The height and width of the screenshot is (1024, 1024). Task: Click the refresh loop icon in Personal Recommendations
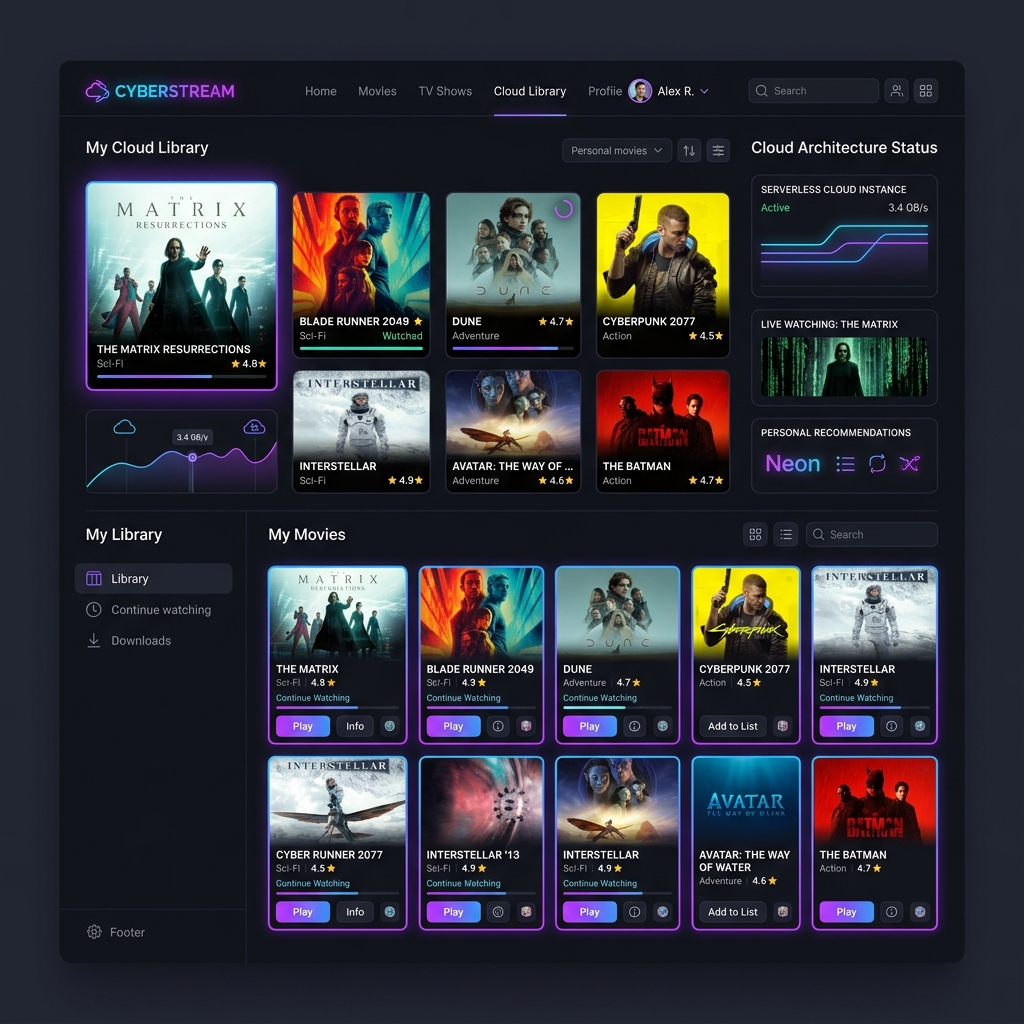(877, 464)
